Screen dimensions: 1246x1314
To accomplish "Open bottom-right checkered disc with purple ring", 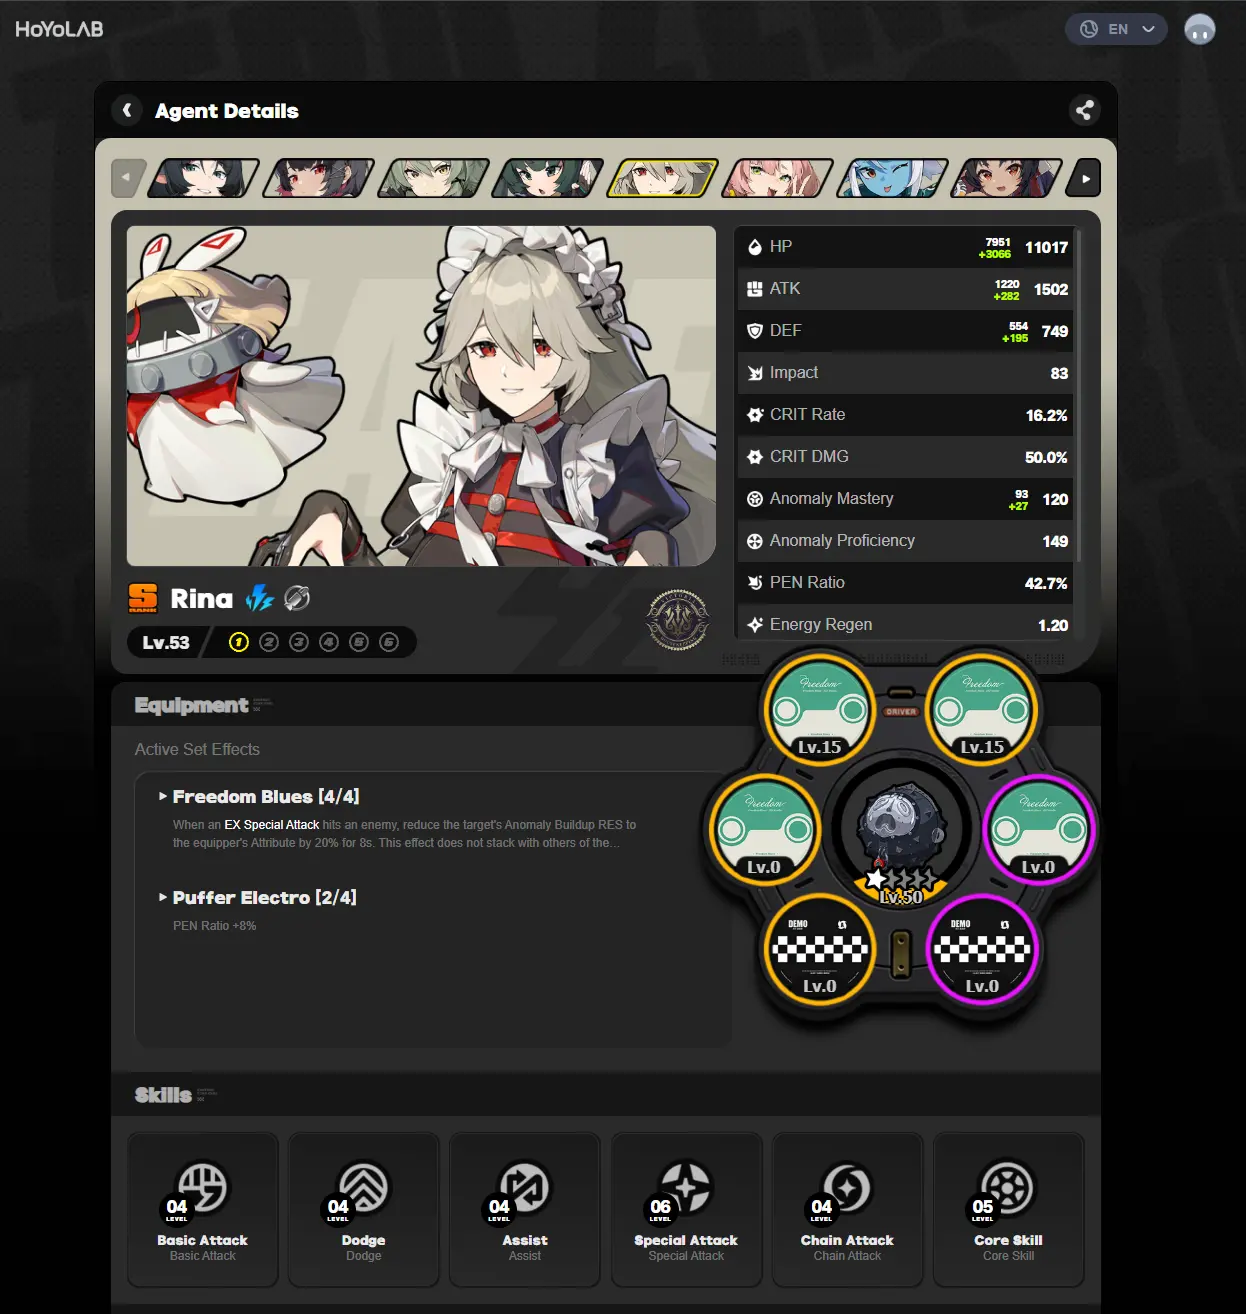I will pyautogui.click(x=983, y=949).
